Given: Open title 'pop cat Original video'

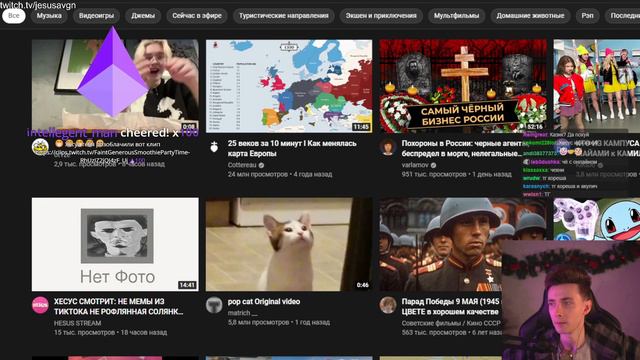Looking at the screenshot, I should click(264, 302).
